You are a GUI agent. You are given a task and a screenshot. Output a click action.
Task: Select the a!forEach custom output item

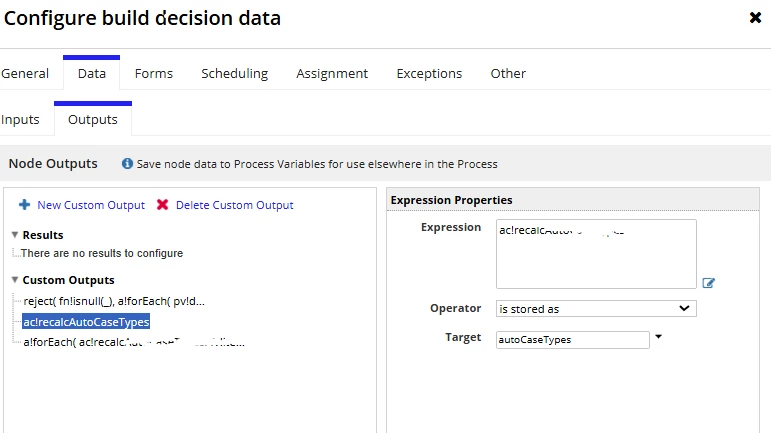134,342
